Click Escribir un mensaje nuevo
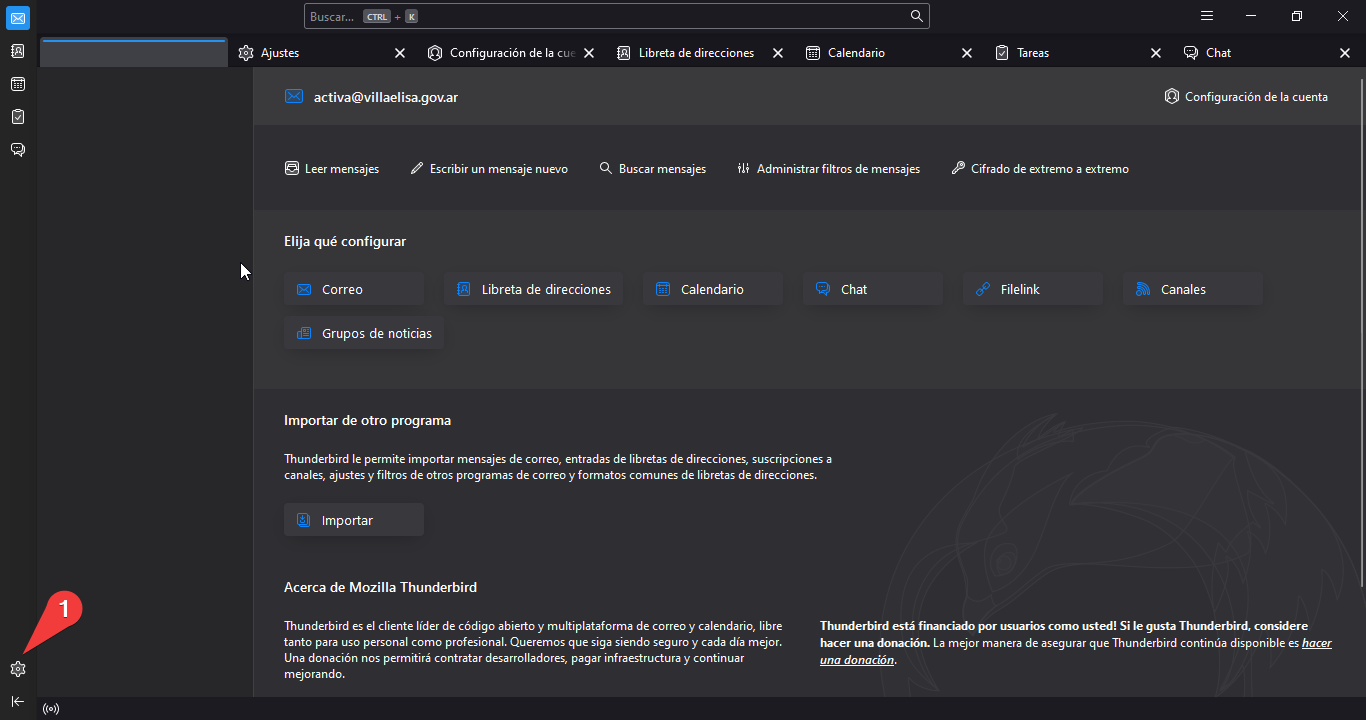1366x720 pixels. [x=489, y=169]
